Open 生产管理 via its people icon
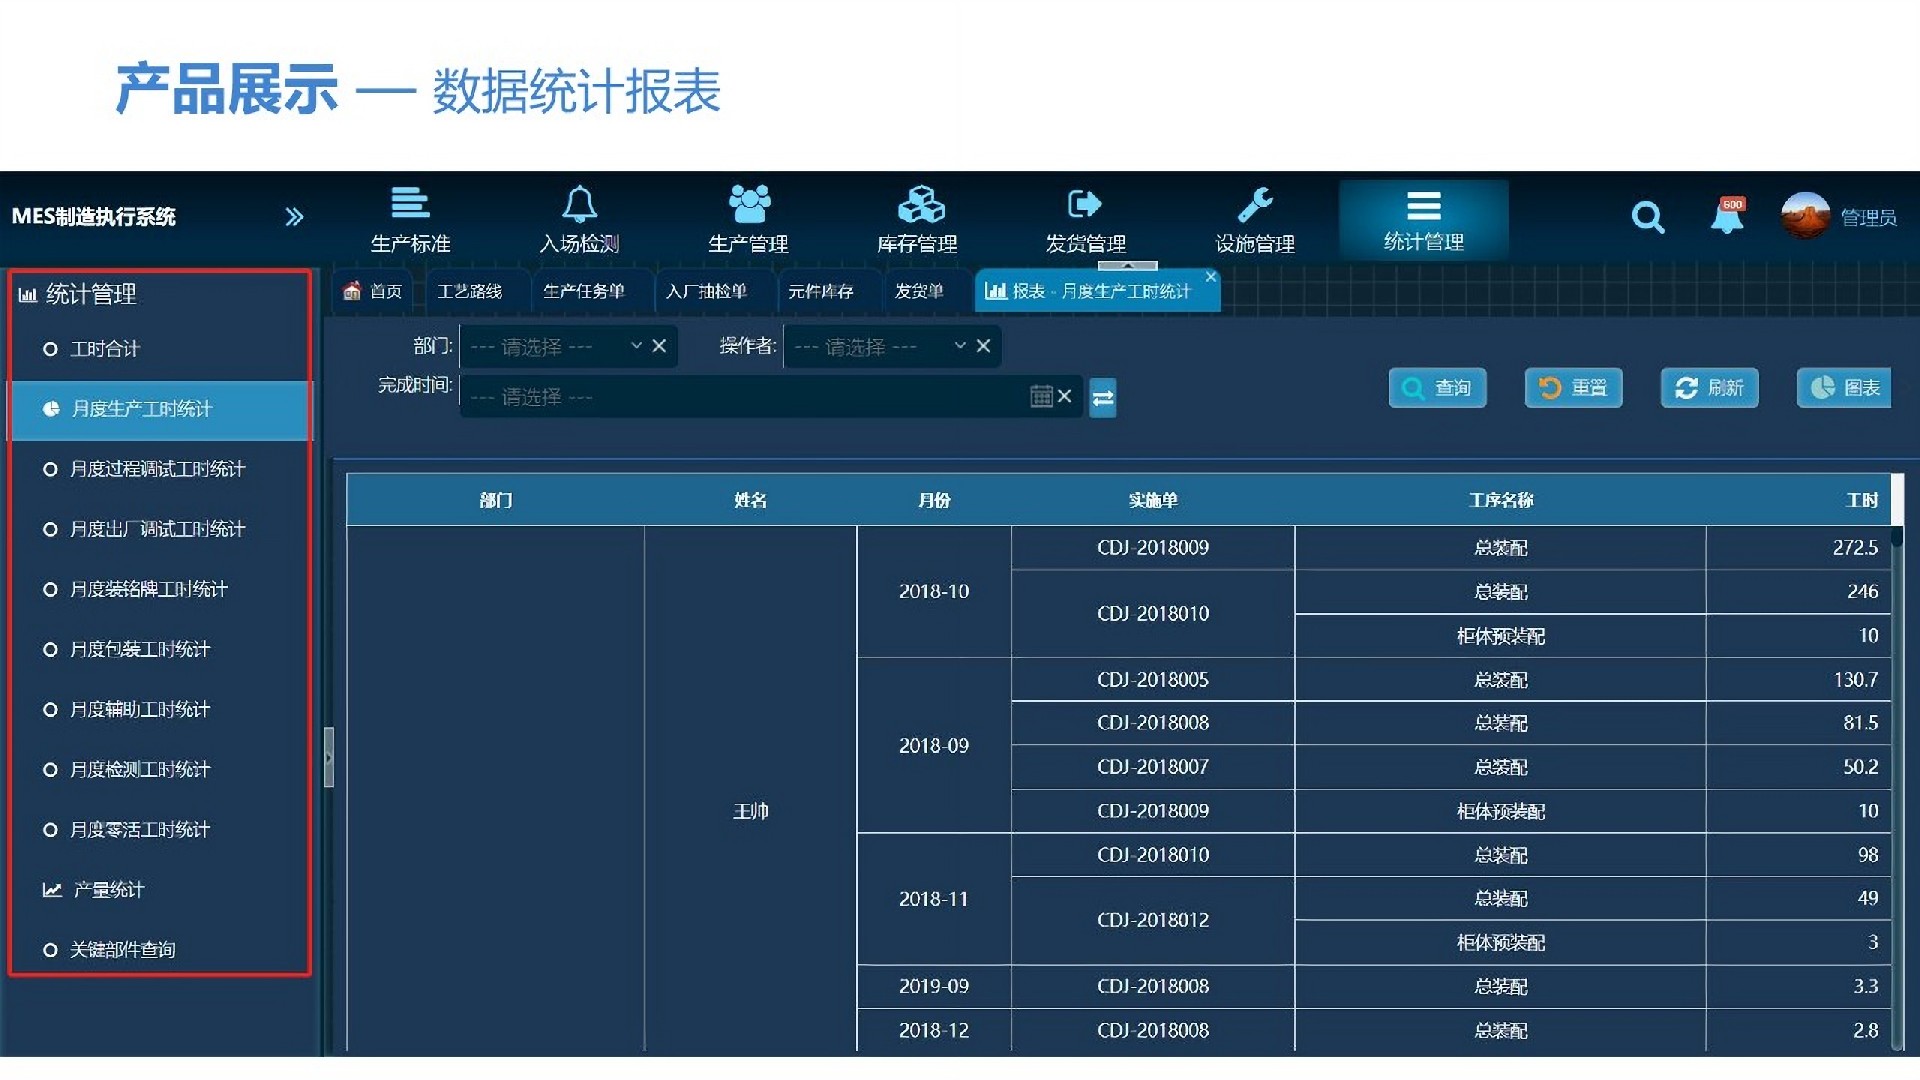This screenshot has width=1920, height=1080. 748,205
